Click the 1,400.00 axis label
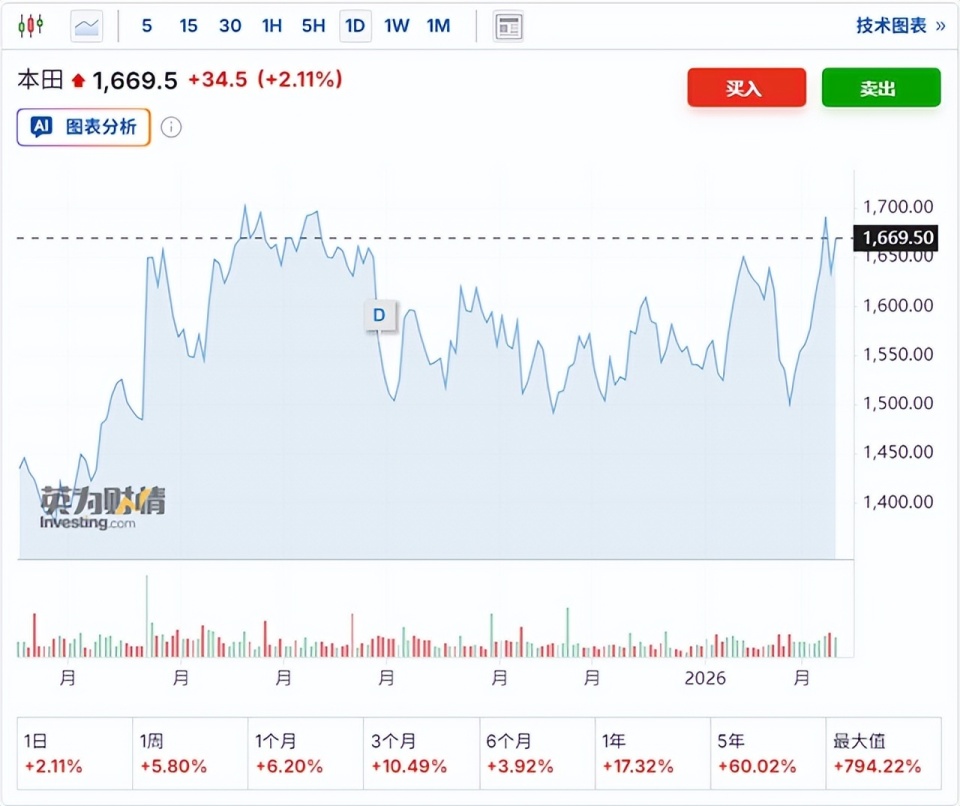The width and height of the screenshot is (960, 806). click(898, 502)
